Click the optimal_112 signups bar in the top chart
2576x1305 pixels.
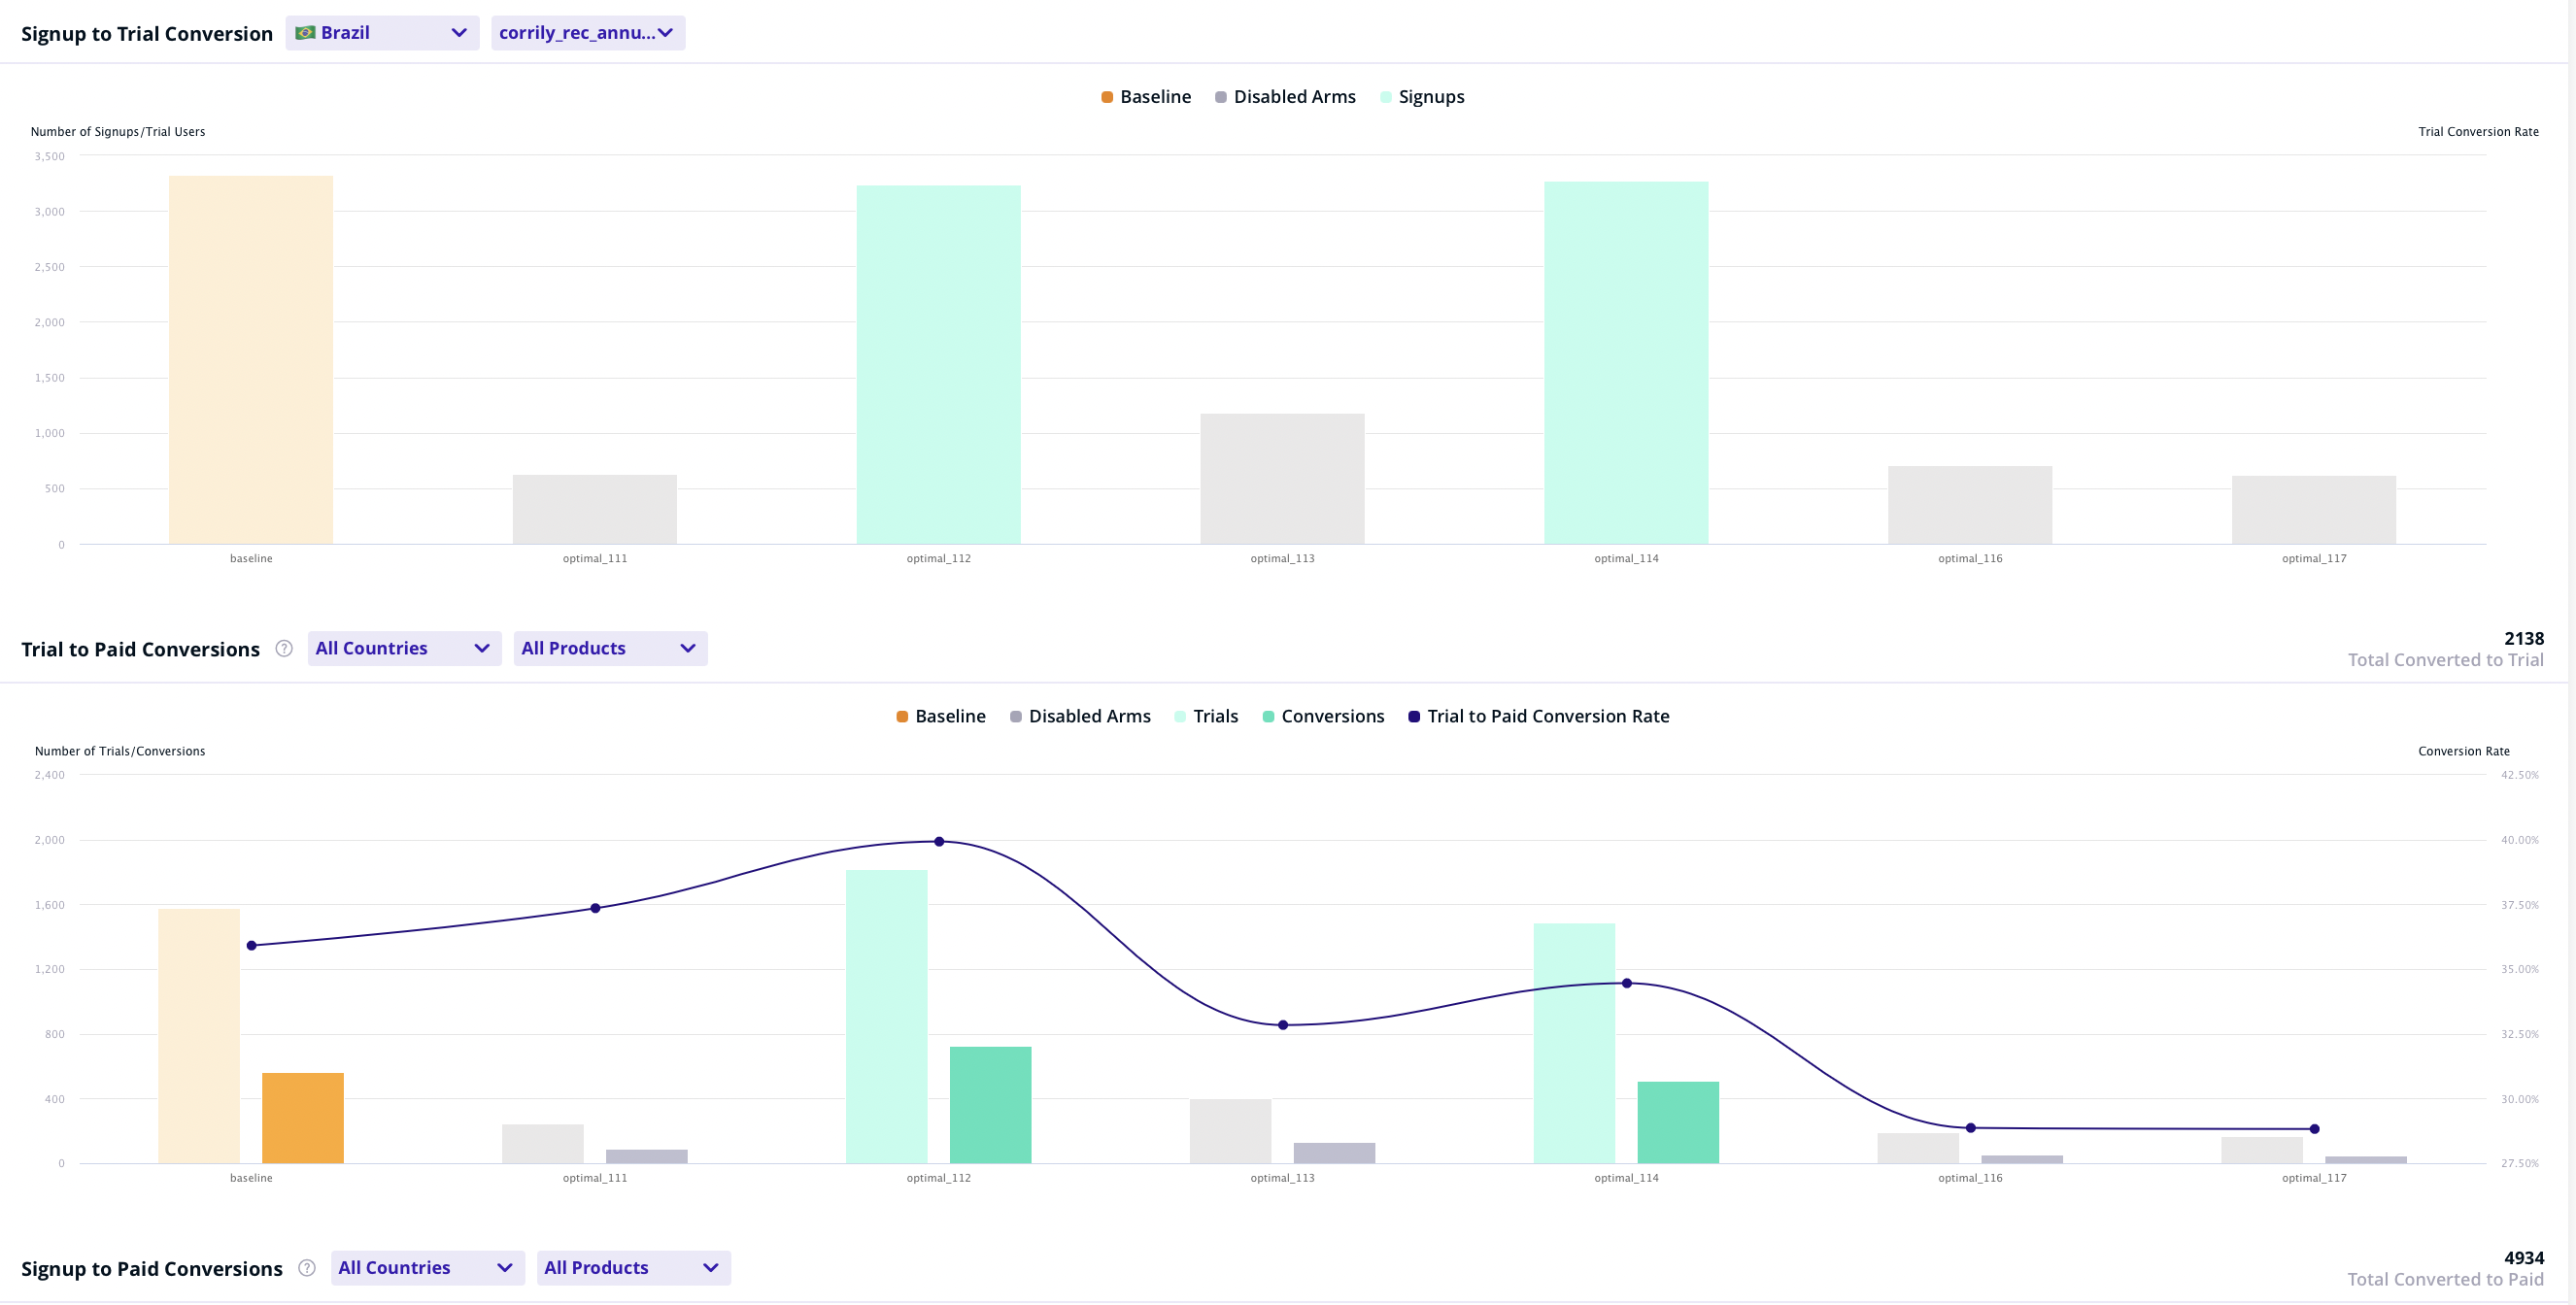pyautogui.click(x=938, y=365)
